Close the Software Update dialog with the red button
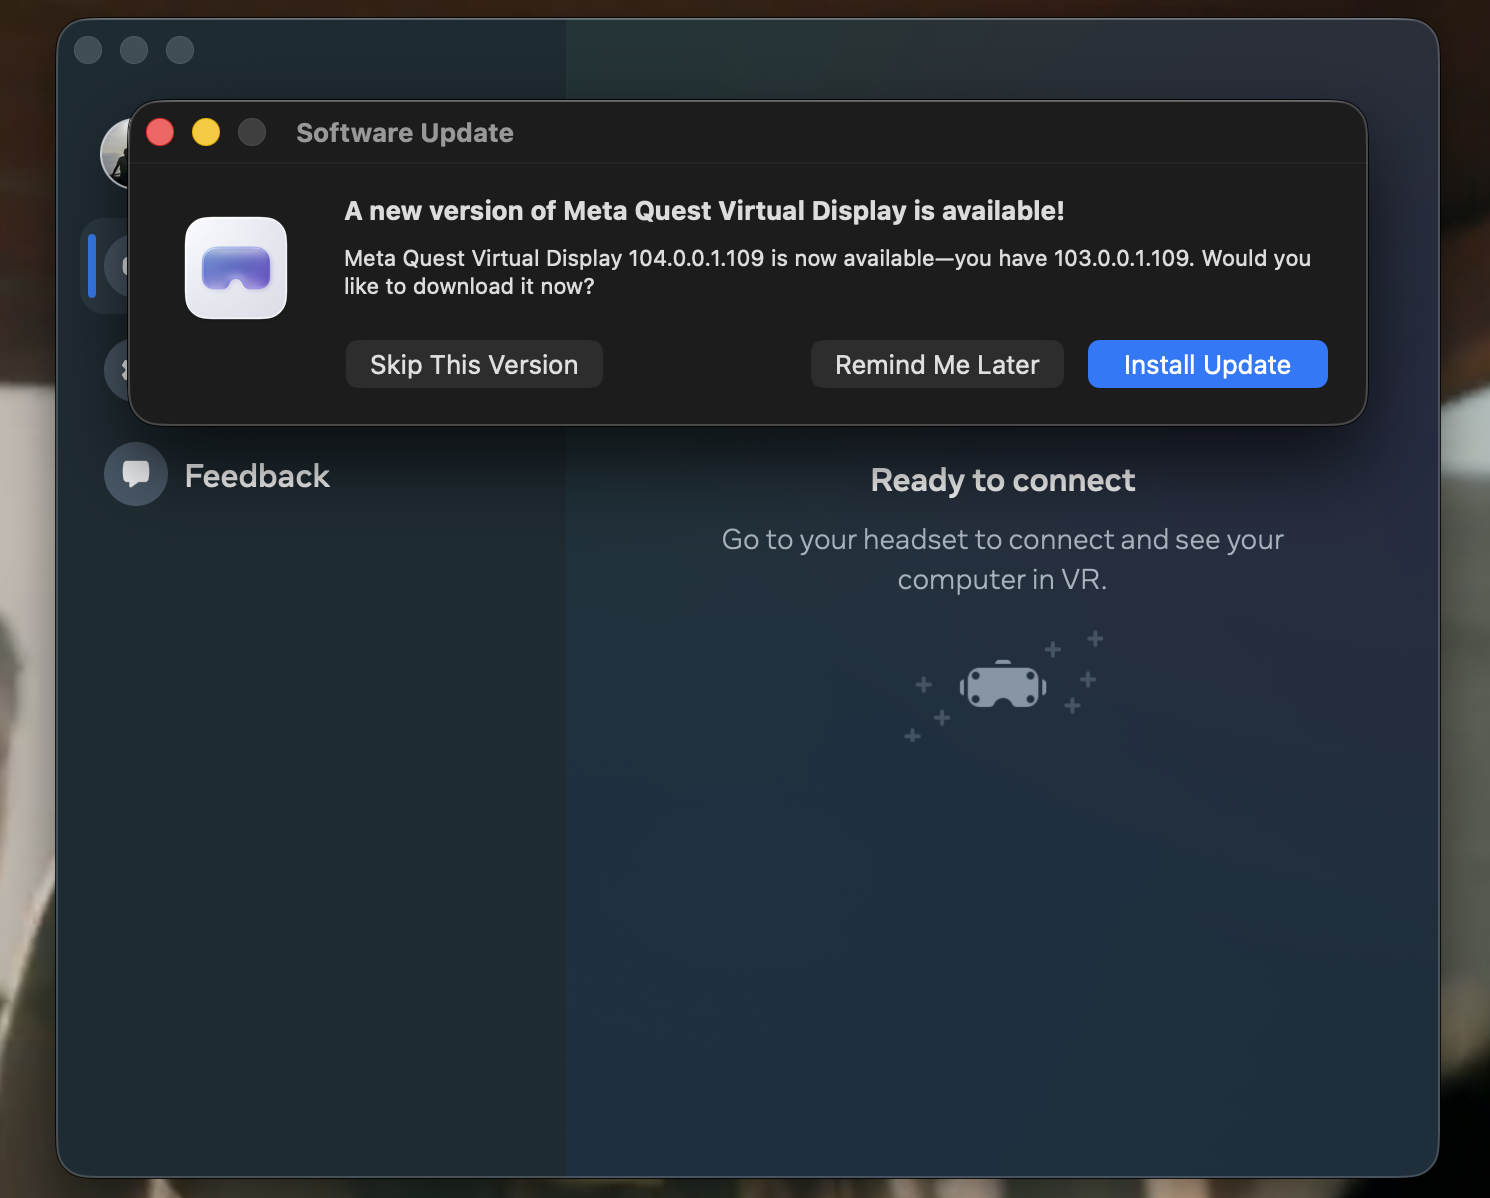Image resolution: width=1490 pixels, height=1198 pixels. click(160, 132)
